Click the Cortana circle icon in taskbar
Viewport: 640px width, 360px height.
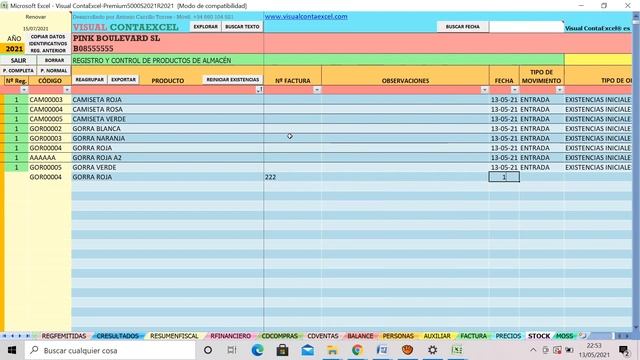208,350
